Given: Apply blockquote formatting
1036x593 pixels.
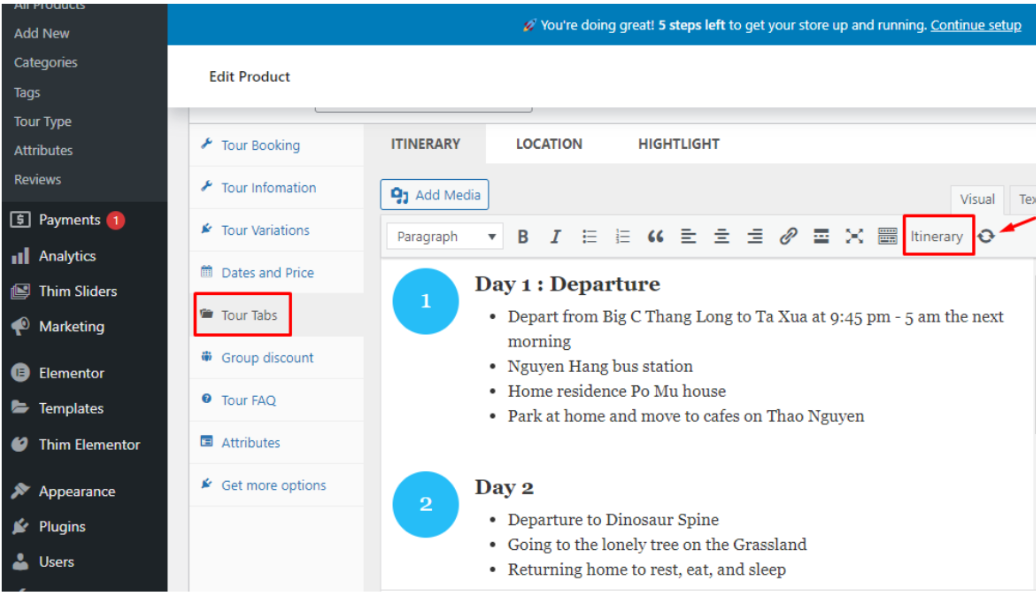Looking at the screenshot, I should 655,236.
